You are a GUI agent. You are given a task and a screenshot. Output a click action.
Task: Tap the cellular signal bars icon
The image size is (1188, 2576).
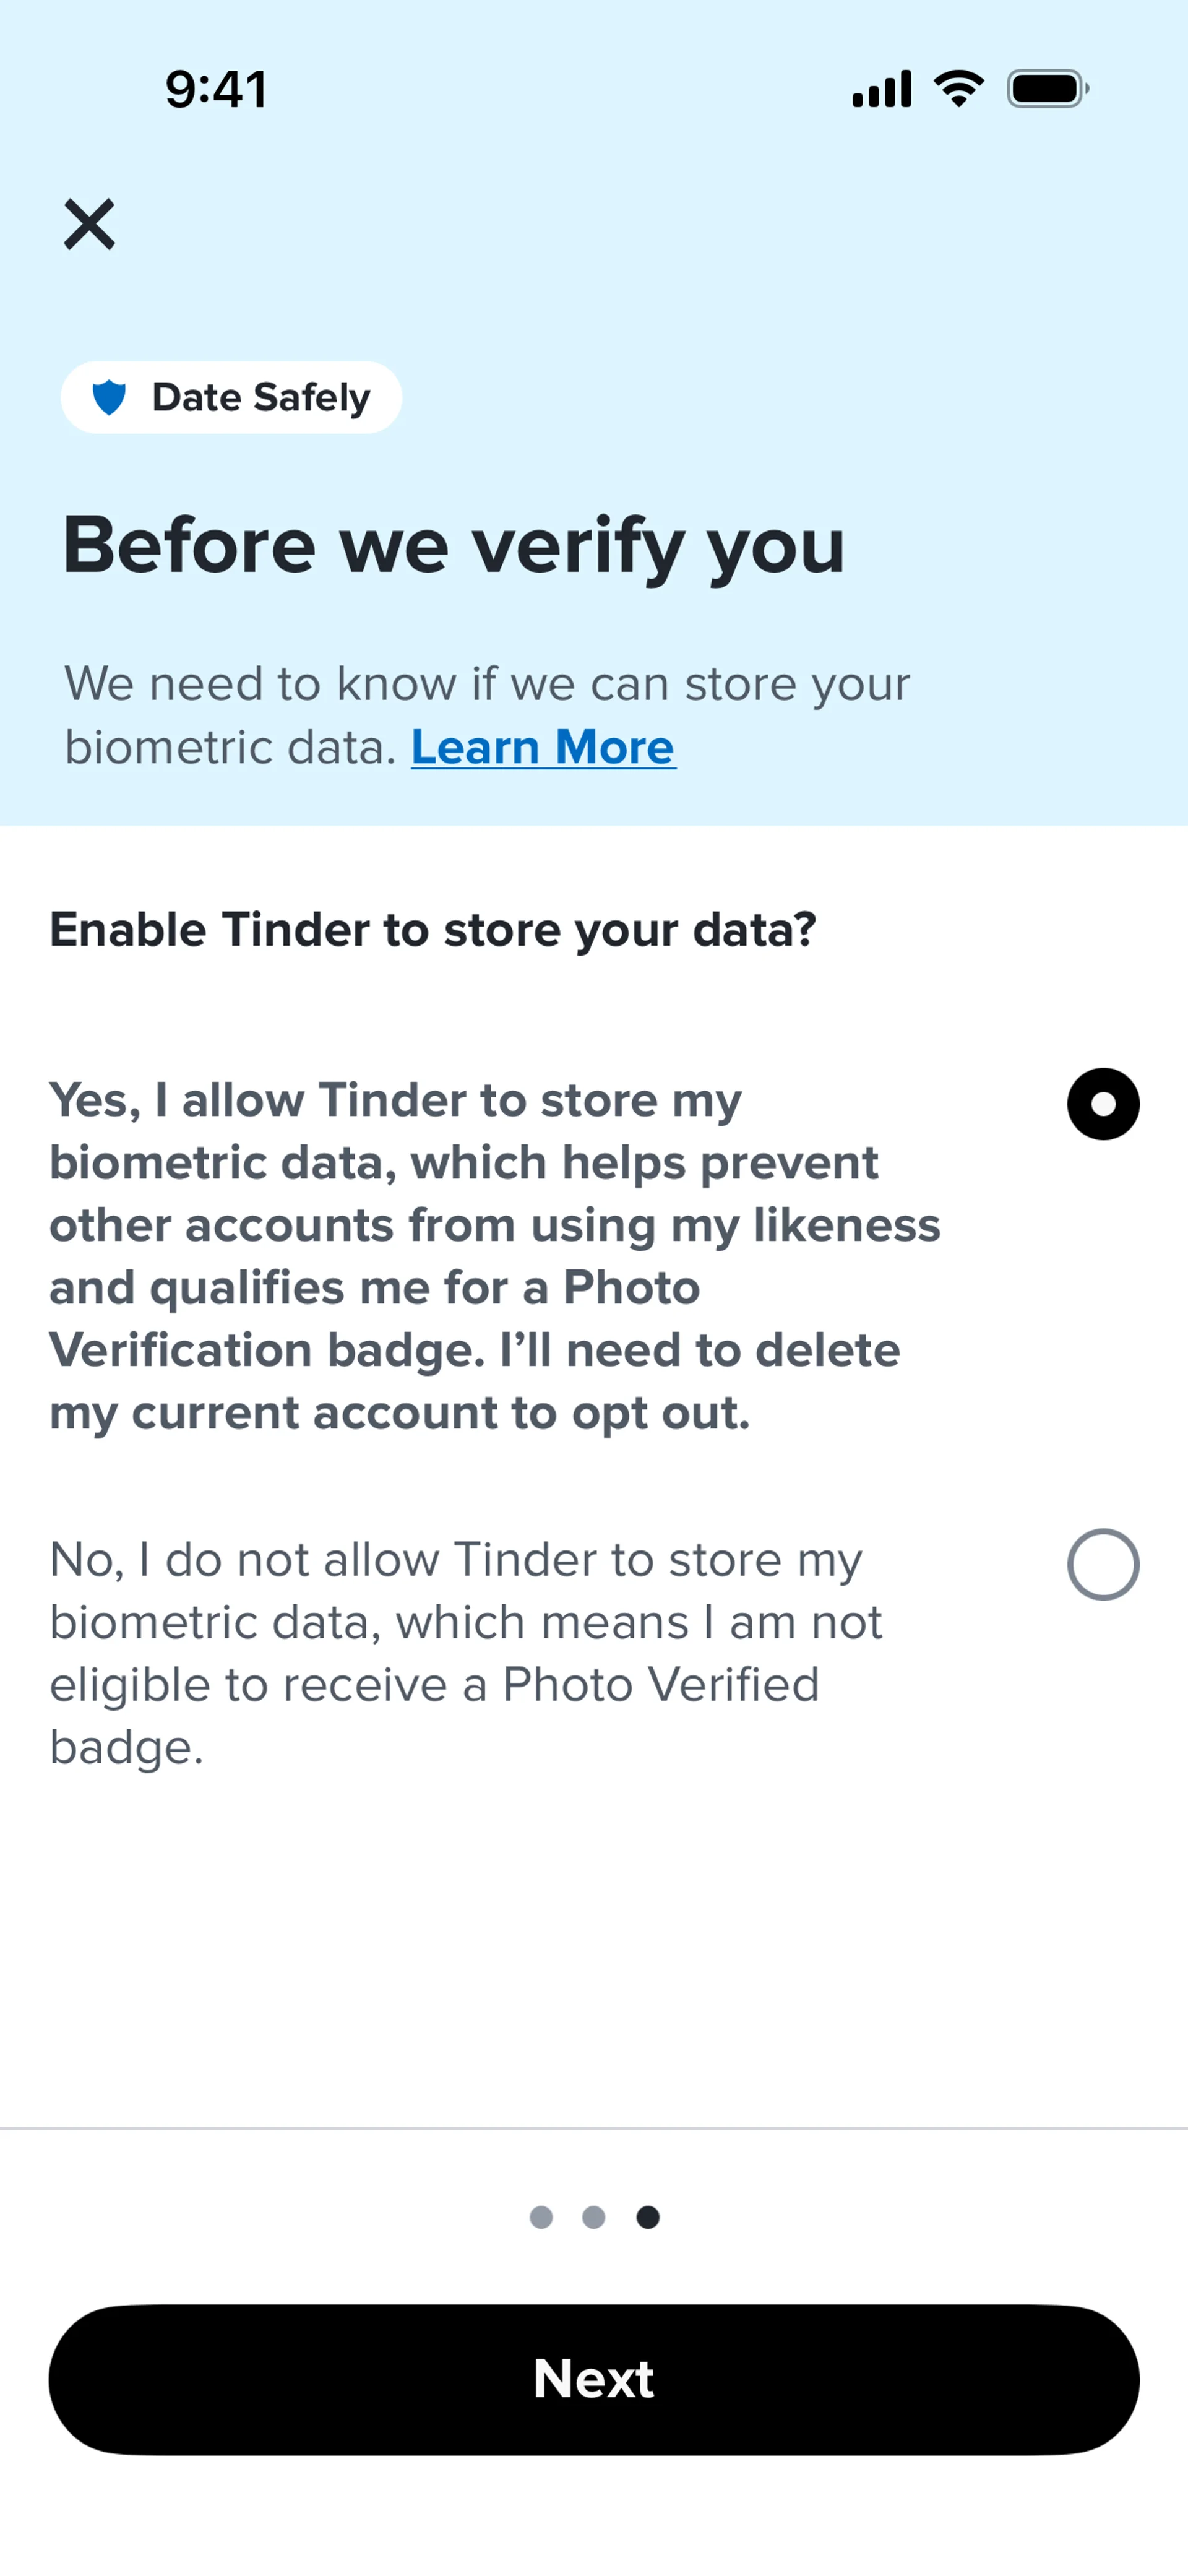(x=881, y=89)
